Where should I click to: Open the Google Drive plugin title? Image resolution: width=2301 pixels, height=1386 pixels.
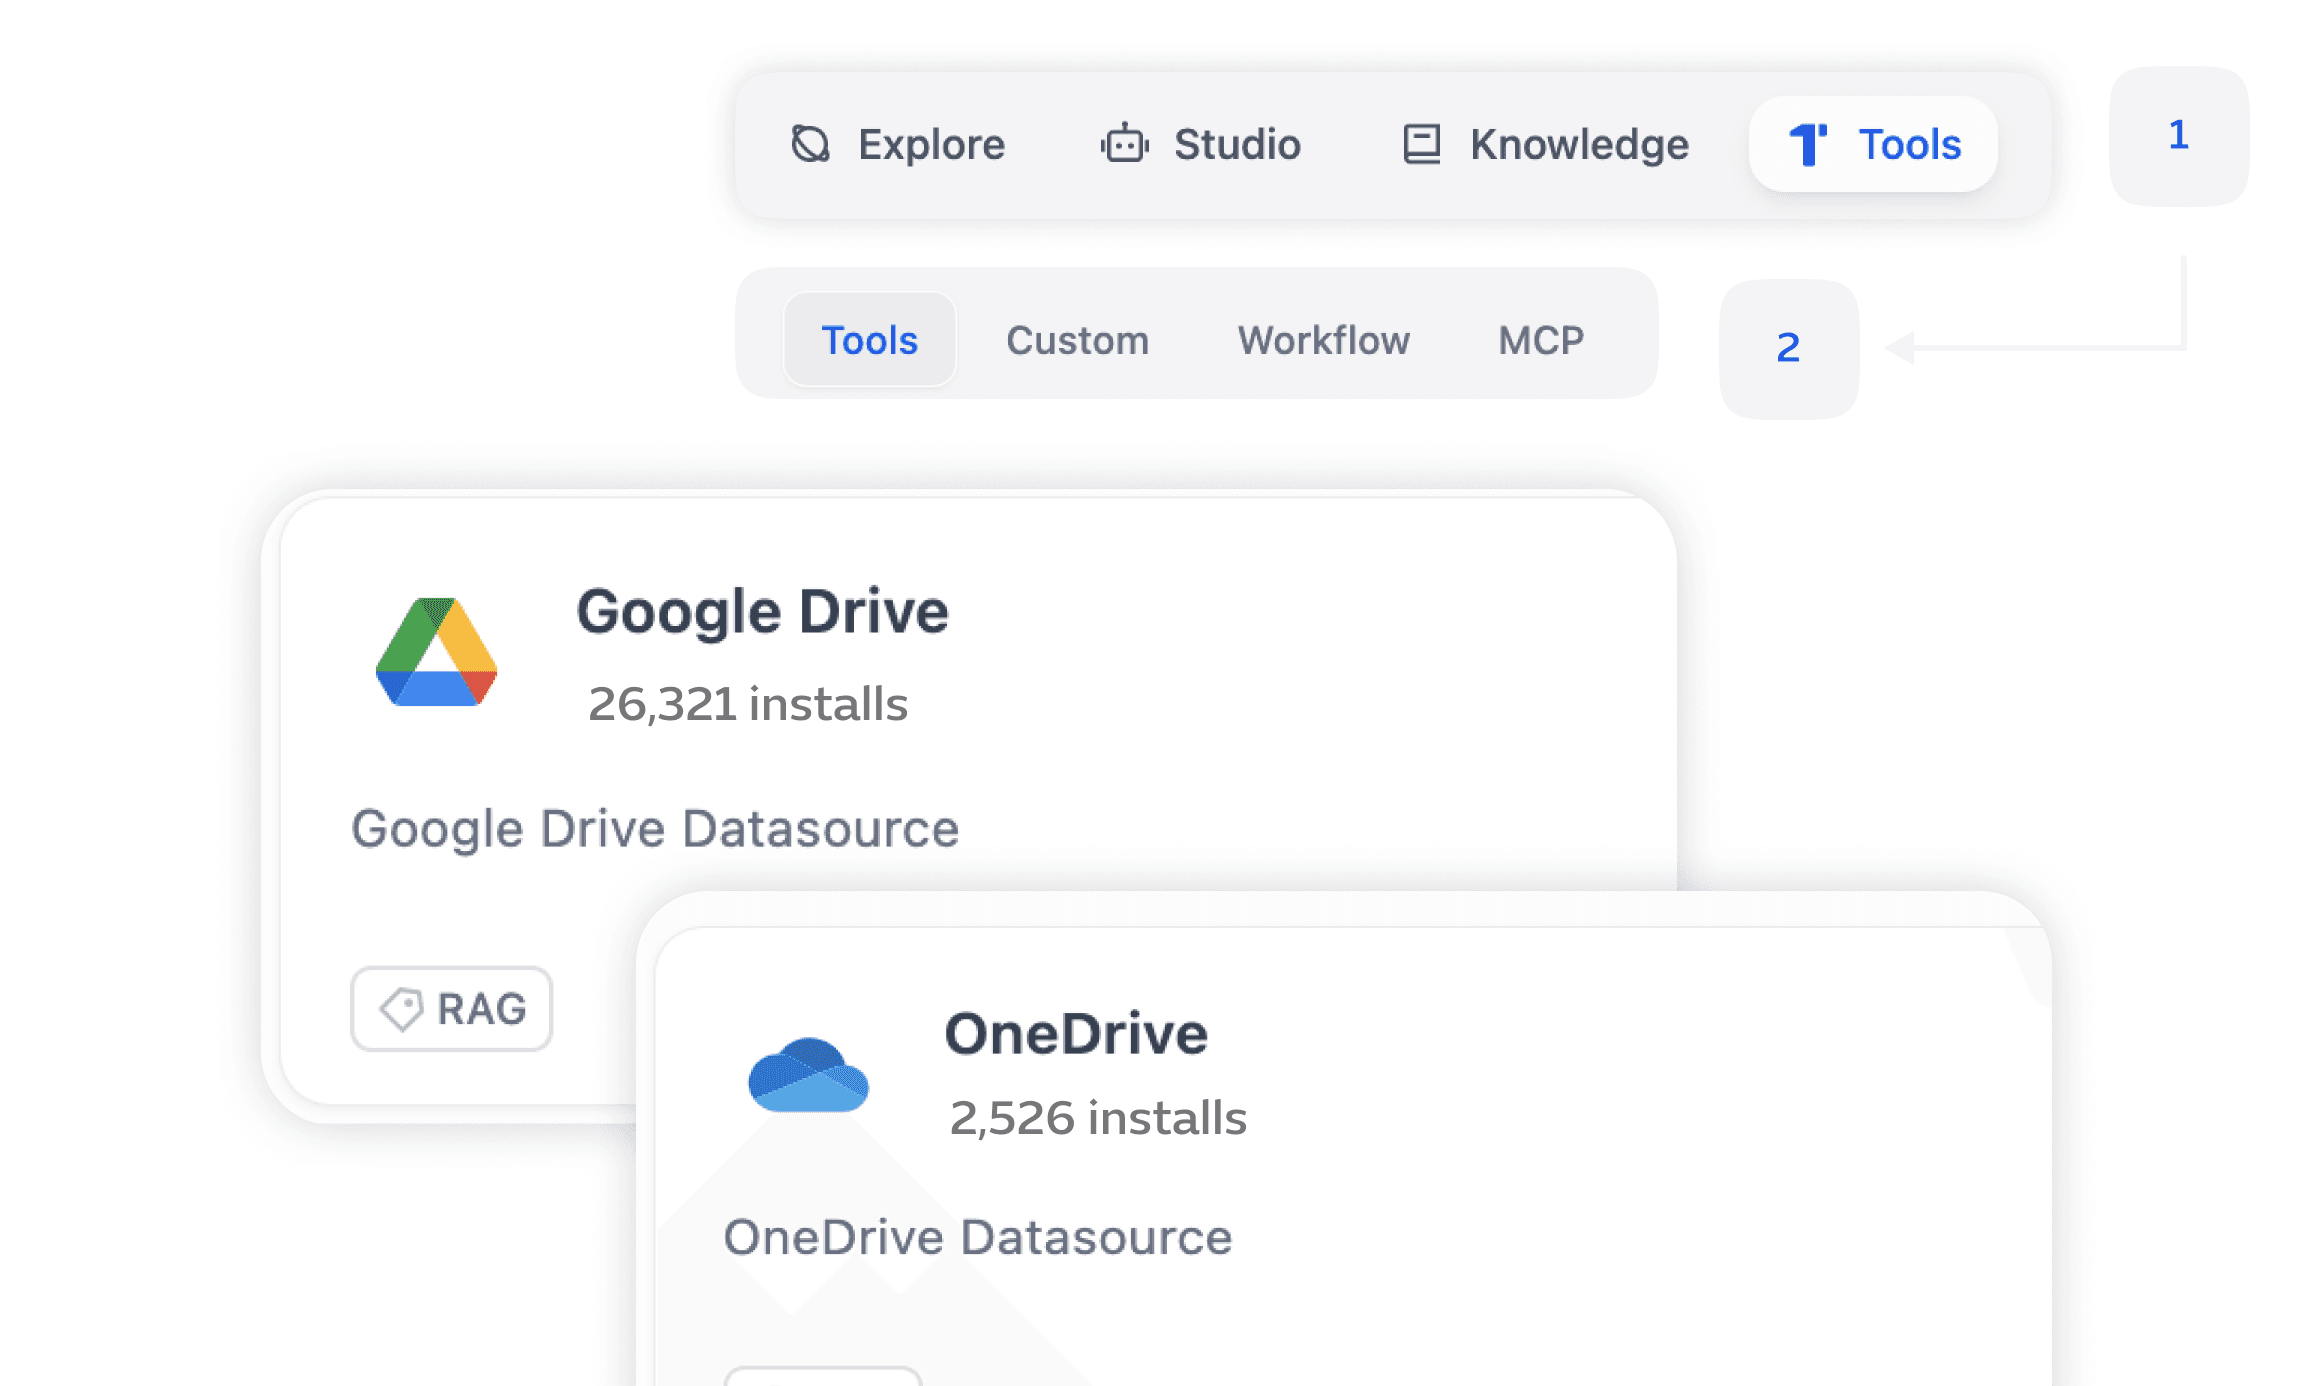(x=762, y=611)
